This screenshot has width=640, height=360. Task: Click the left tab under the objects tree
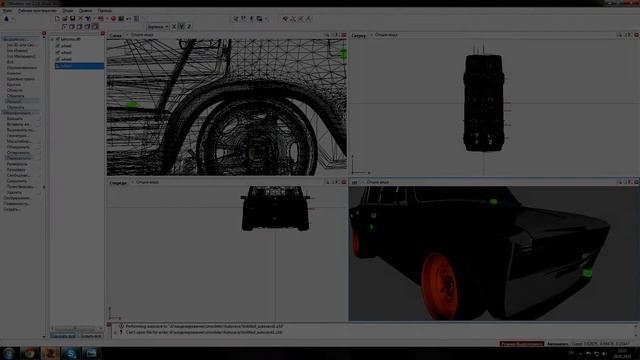point(64,336)
